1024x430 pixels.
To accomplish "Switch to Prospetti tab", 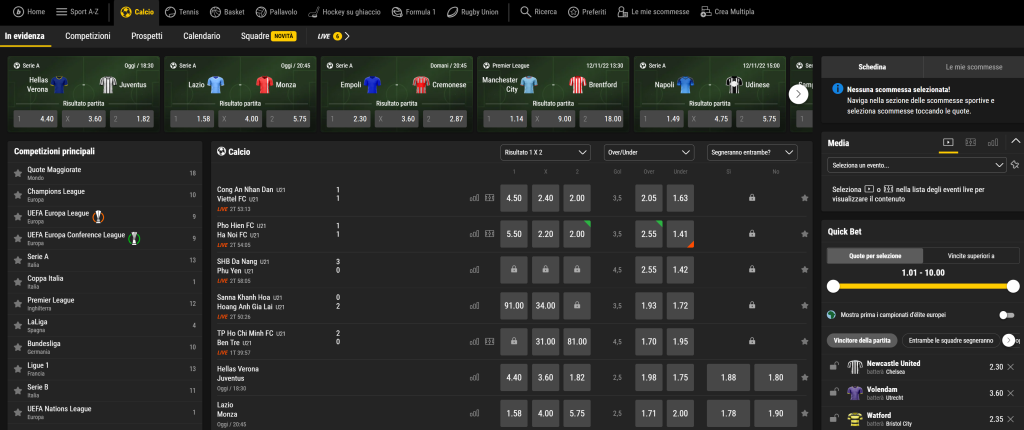I will pyautogui.click(x=147, y=36).
